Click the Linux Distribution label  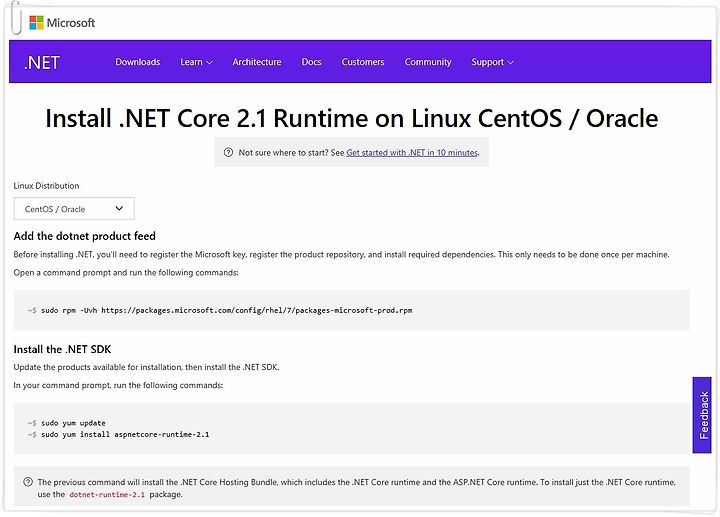[x=46, y=185]
